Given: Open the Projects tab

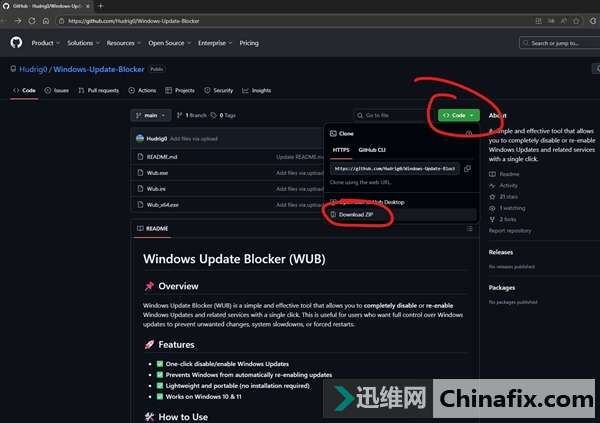Looking at the screenshot, I should (180, 90).
